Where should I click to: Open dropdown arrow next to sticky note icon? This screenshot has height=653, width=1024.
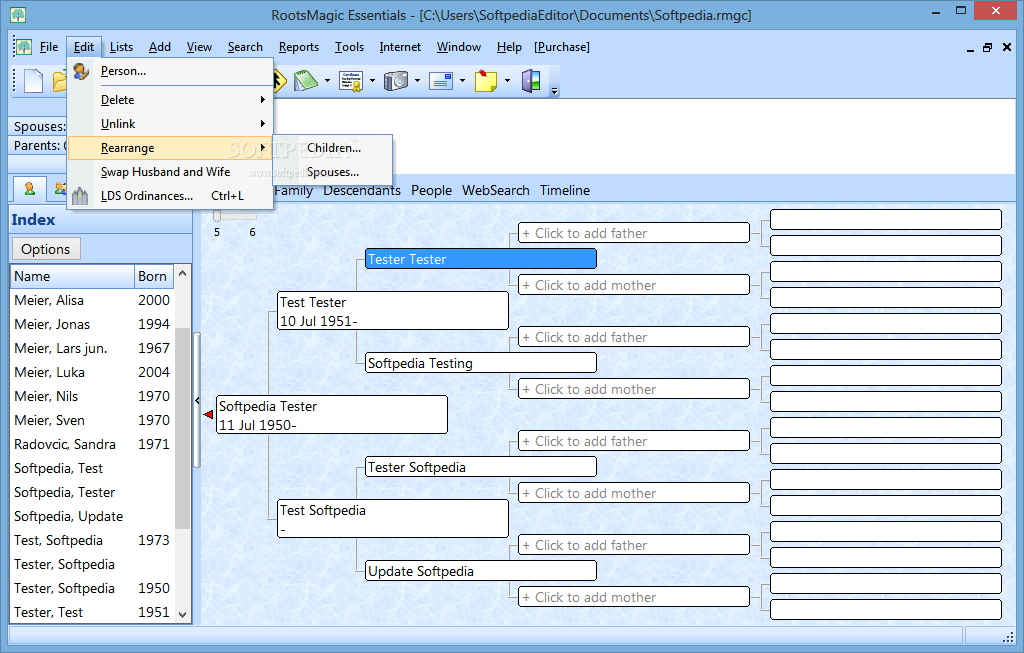pyautogui.click(x=507, y=81)
